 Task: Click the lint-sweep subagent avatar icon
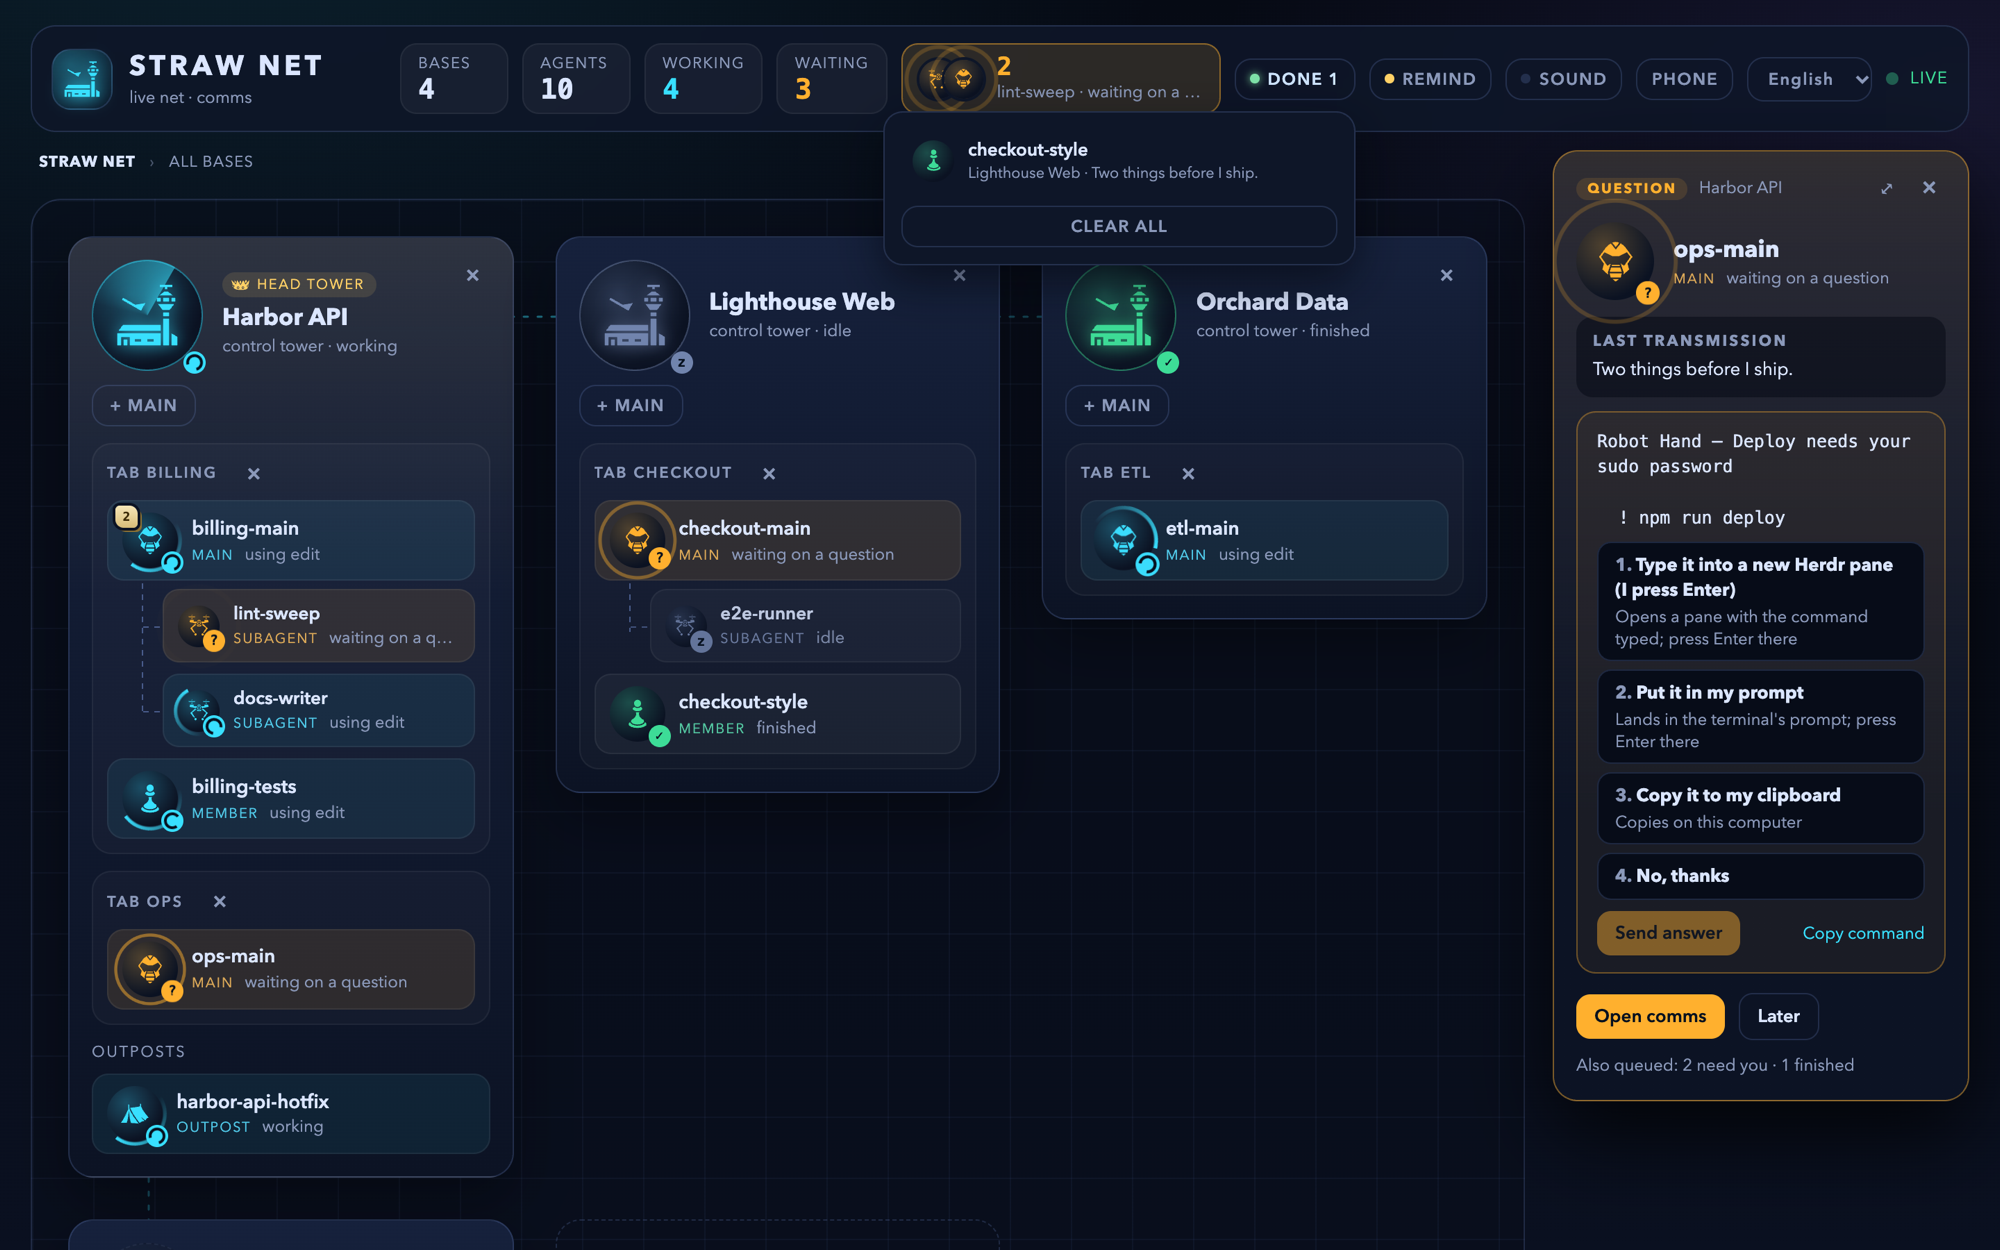point(199,626)
